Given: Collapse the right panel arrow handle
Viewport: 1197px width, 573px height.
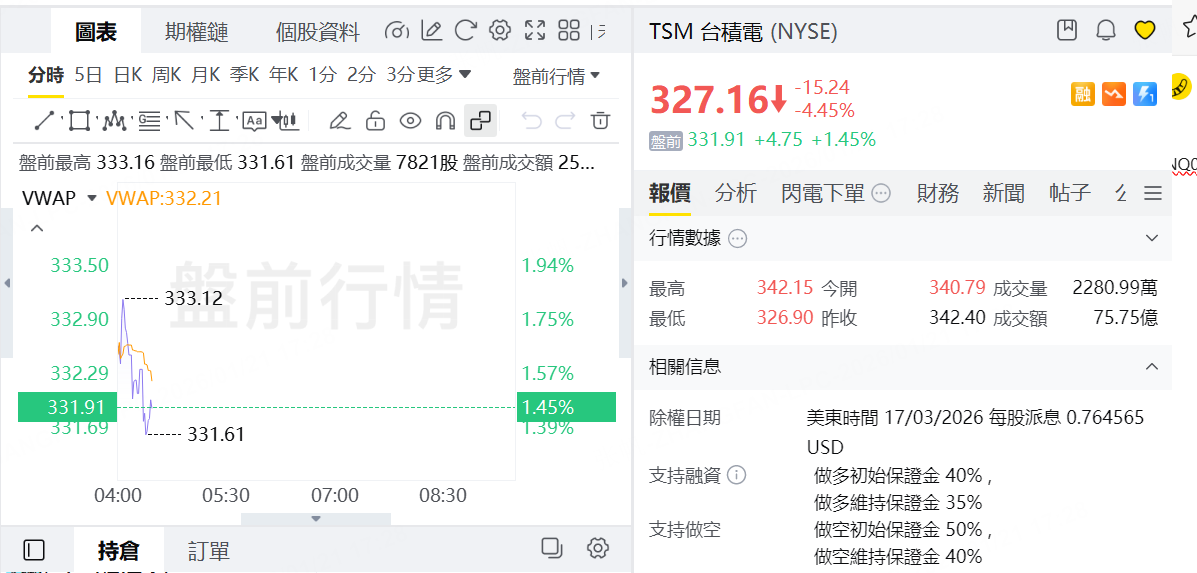Looking at the screenshot, I should (625, 283).
